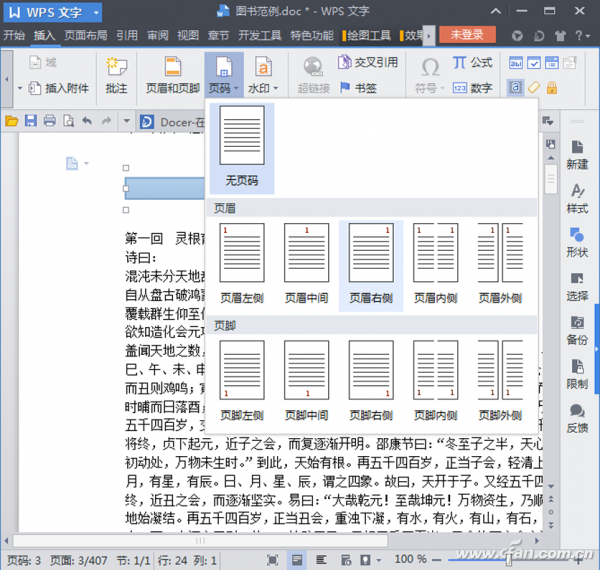Open the 选择 selection sidebar panel

577,287
